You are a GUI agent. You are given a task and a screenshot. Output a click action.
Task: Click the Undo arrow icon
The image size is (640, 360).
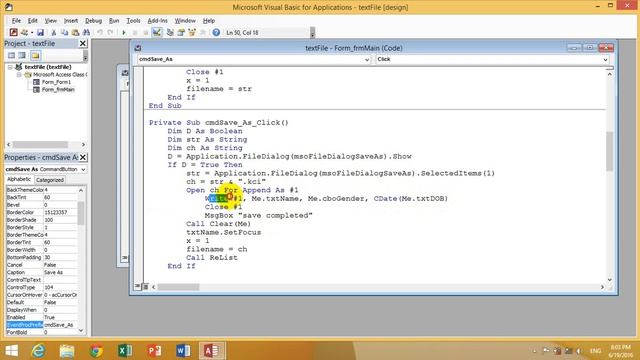pyautogui.click(x=100, y=32)
